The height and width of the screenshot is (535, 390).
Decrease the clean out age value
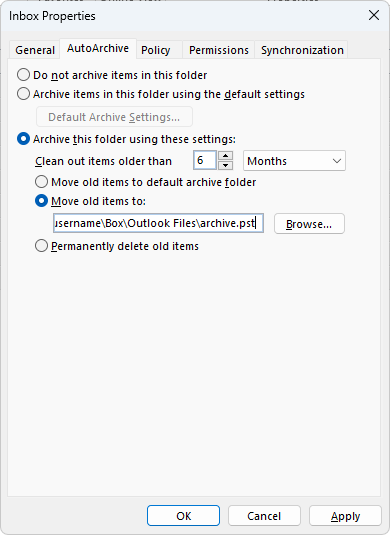click(x=225, y=165)
